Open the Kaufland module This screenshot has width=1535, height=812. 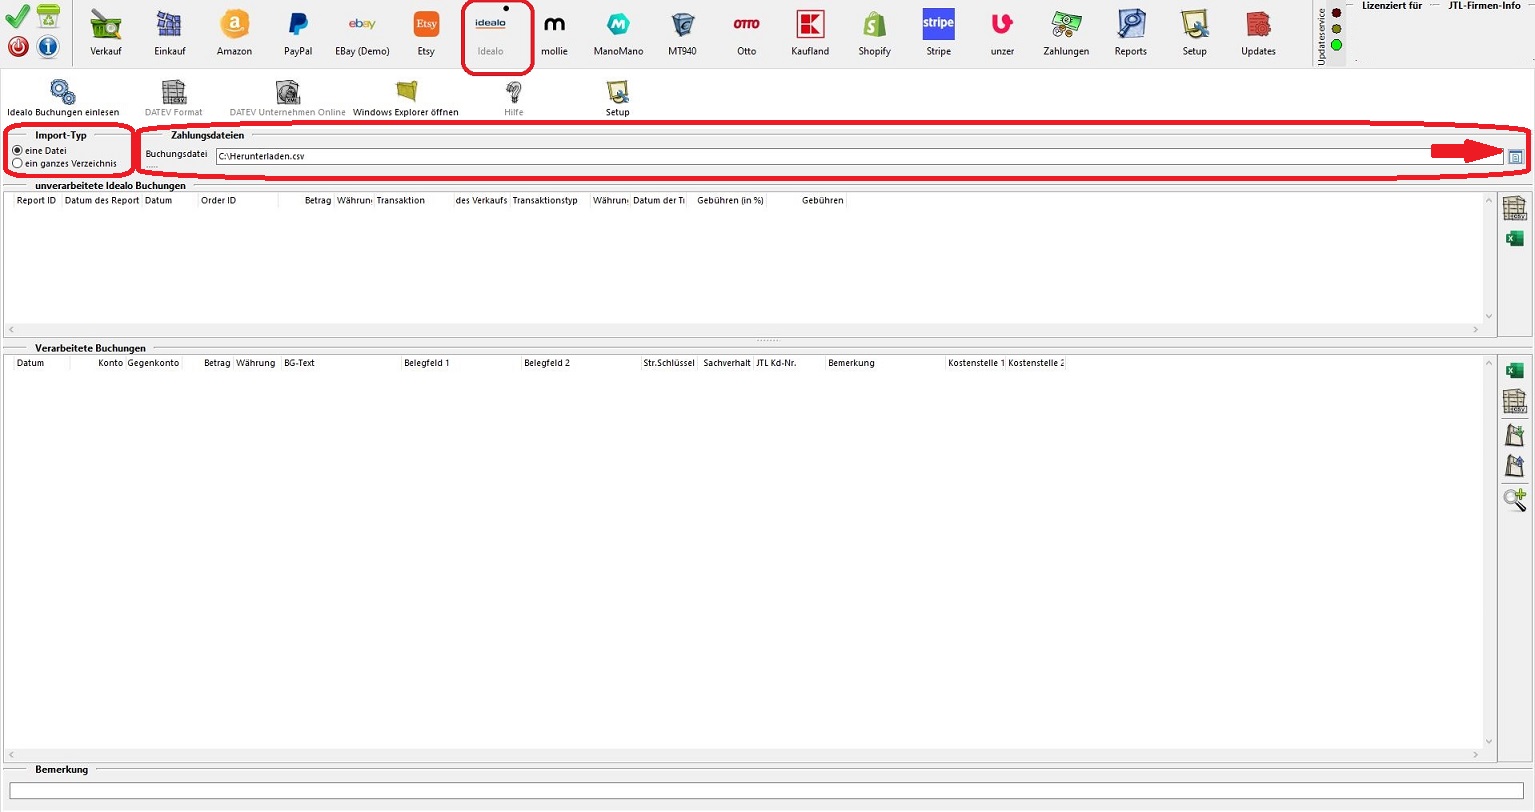810,33
